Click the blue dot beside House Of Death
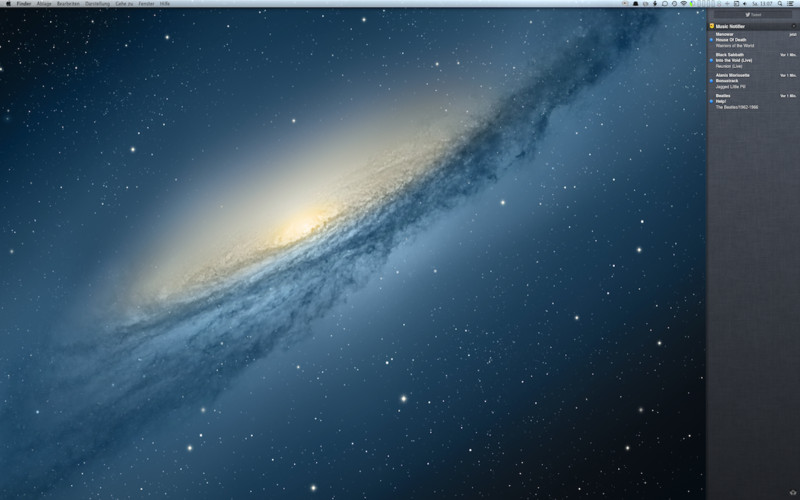The height and width of the screenshot is (500, 800). [711, 40]
